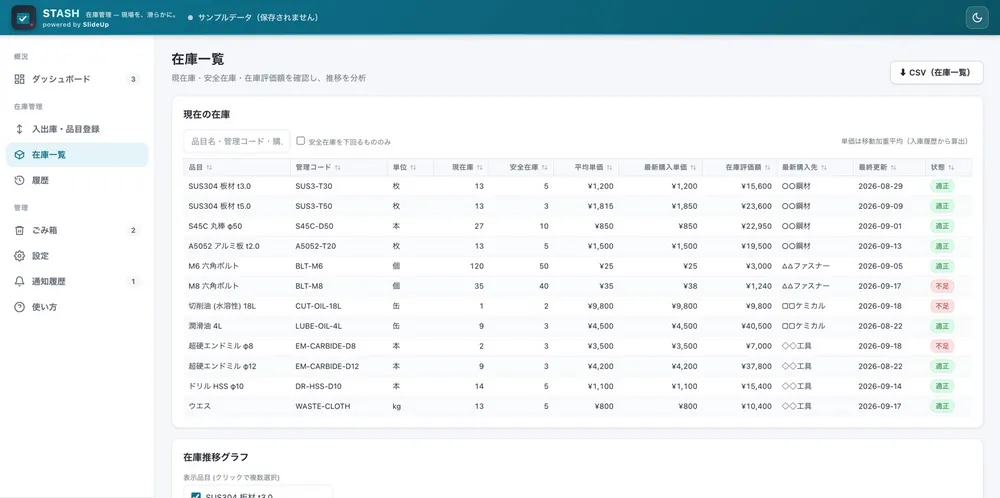This screenshot has height=498, width=1000.
Task: Click the サンプルデータ（保存されません）indicator
Action: pyautogui.click(x=253, y=18)
